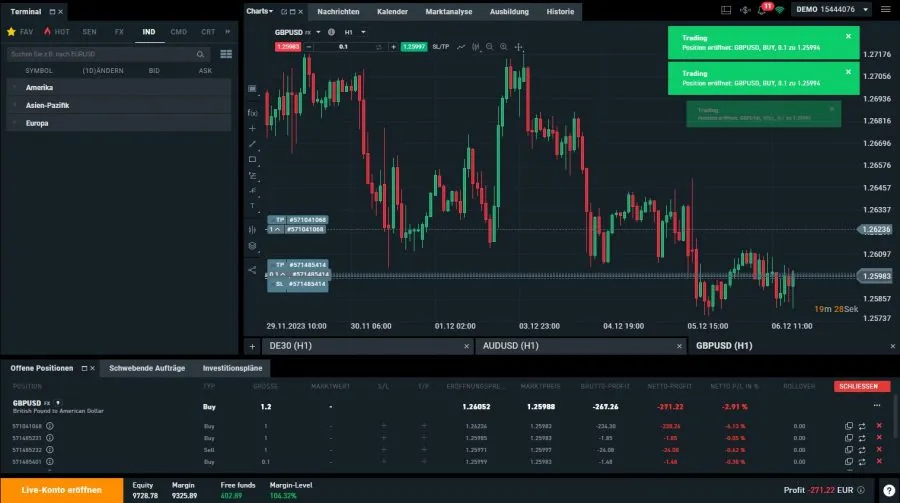Open the H1 timeframe dropdown

click(x=363, y=32)
